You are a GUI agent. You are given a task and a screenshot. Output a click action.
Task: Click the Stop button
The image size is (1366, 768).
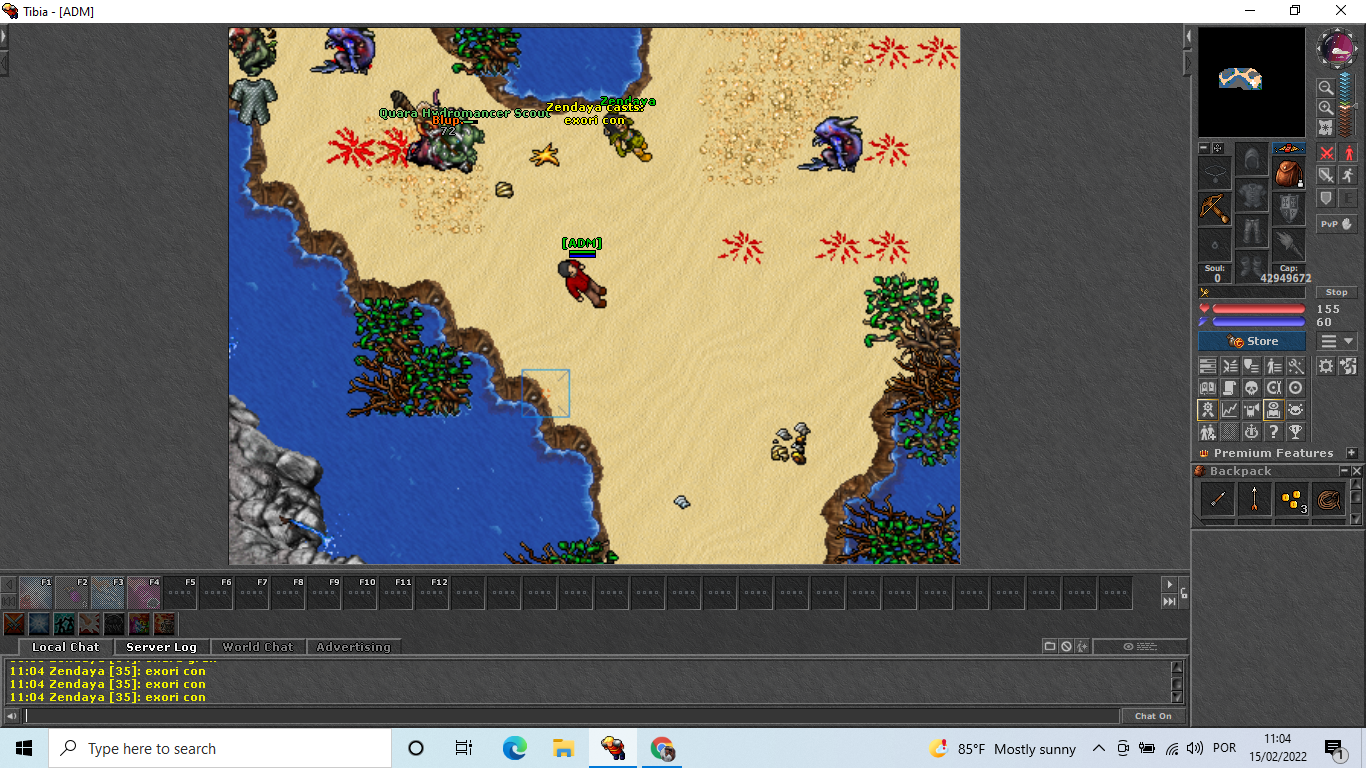pyautogui.click(x=1337, y=292)
